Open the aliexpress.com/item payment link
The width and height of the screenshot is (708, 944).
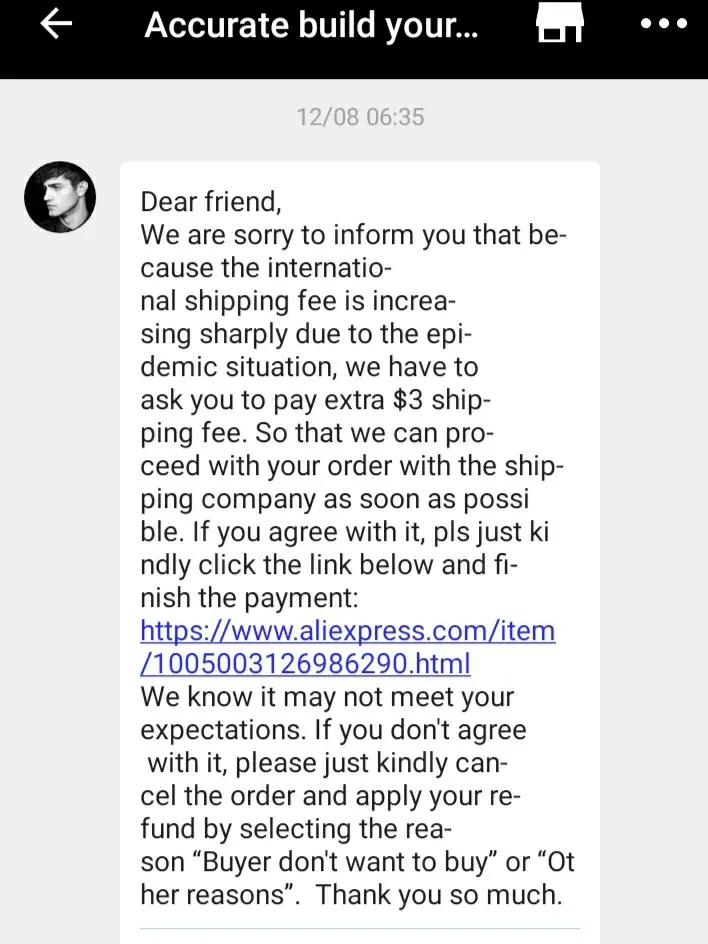click(347, 631)
